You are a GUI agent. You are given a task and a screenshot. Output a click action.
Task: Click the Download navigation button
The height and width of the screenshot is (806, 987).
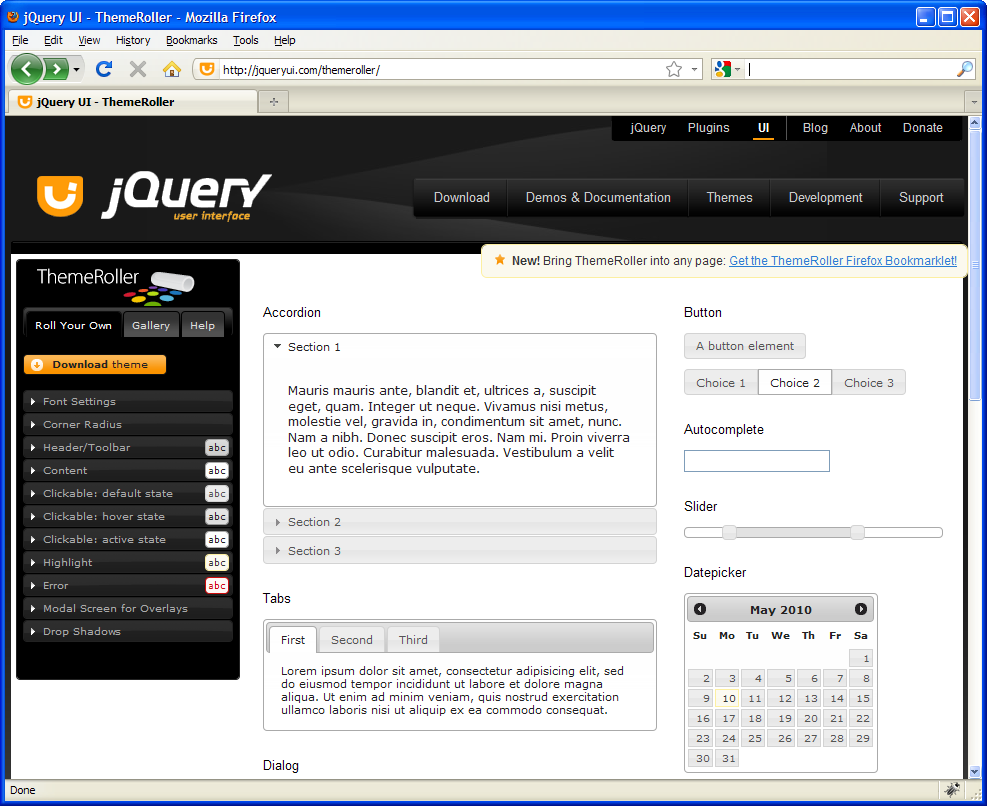(x=461, y=198)
